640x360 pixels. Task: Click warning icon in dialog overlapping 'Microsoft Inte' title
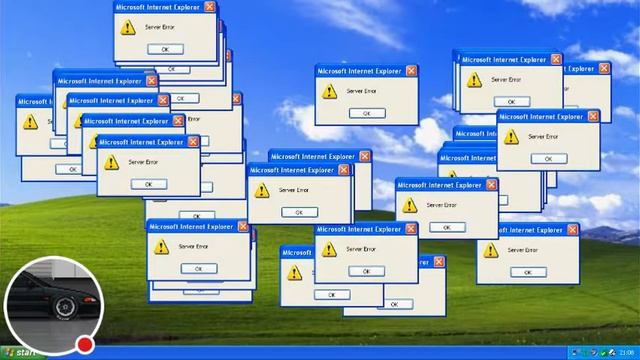pos(511,138)
